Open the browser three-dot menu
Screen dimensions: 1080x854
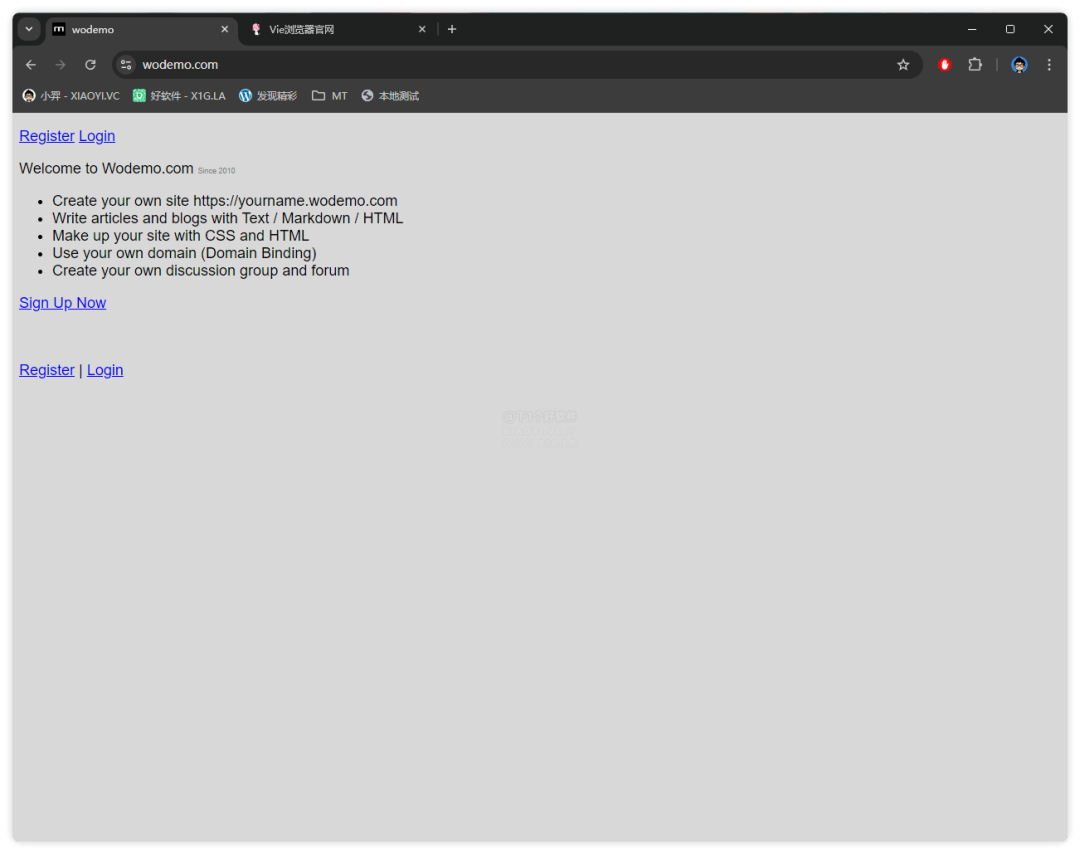1049,65
